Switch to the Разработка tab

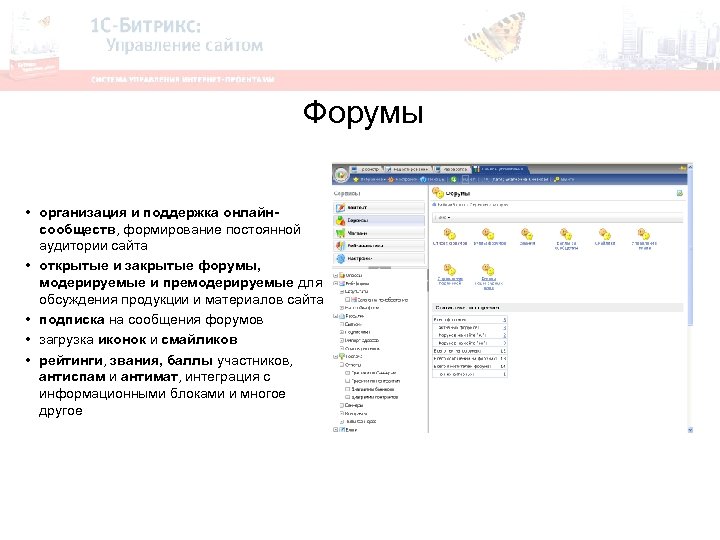(452, 169)
